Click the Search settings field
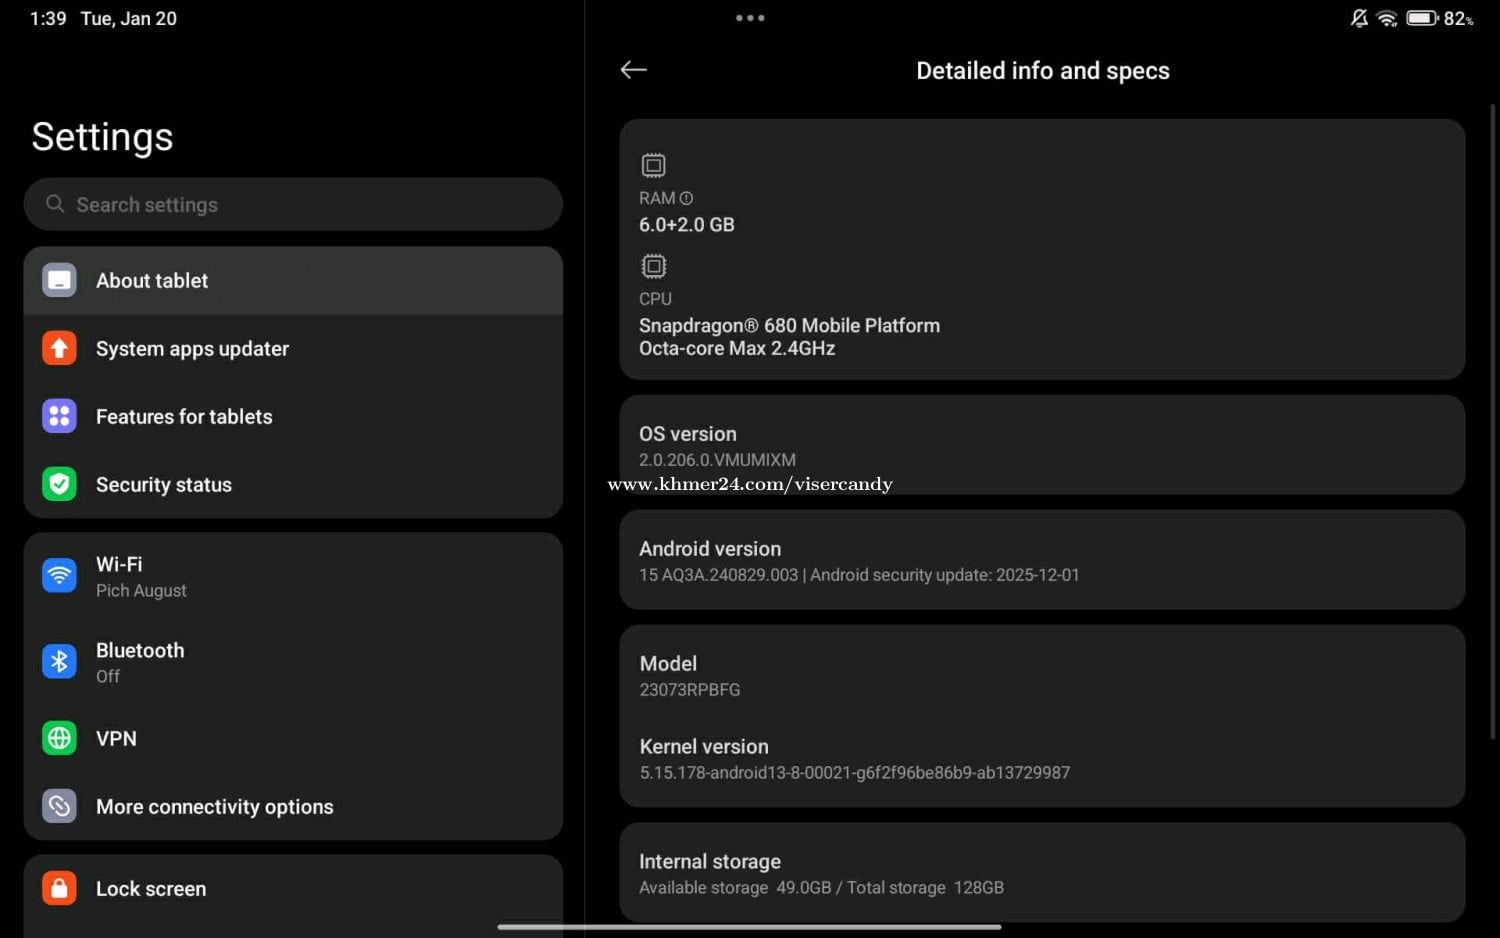This screenshot has width=1500, height=938. pyautogui.click(x=293, y=205)
